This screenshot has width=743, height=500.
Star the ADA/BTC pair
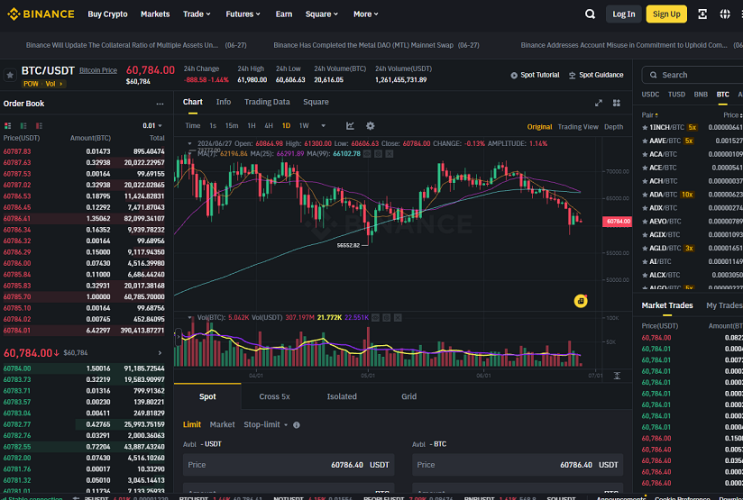tap(644, 194)
